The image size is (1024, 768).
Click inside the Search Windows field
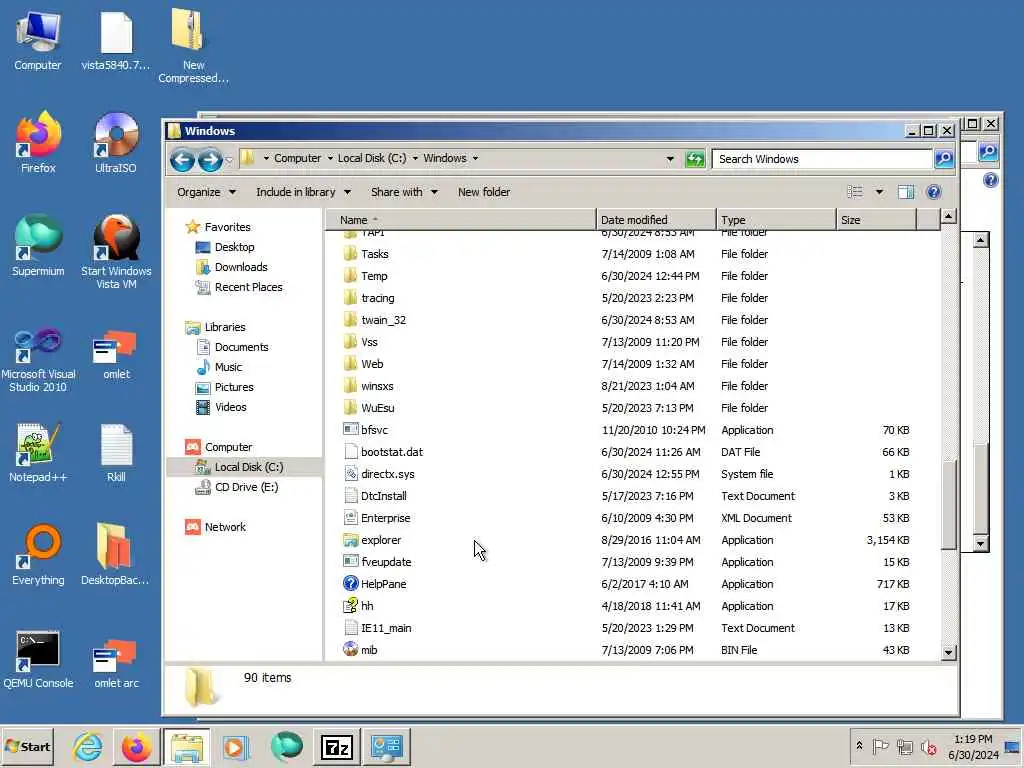pos(822,159)
